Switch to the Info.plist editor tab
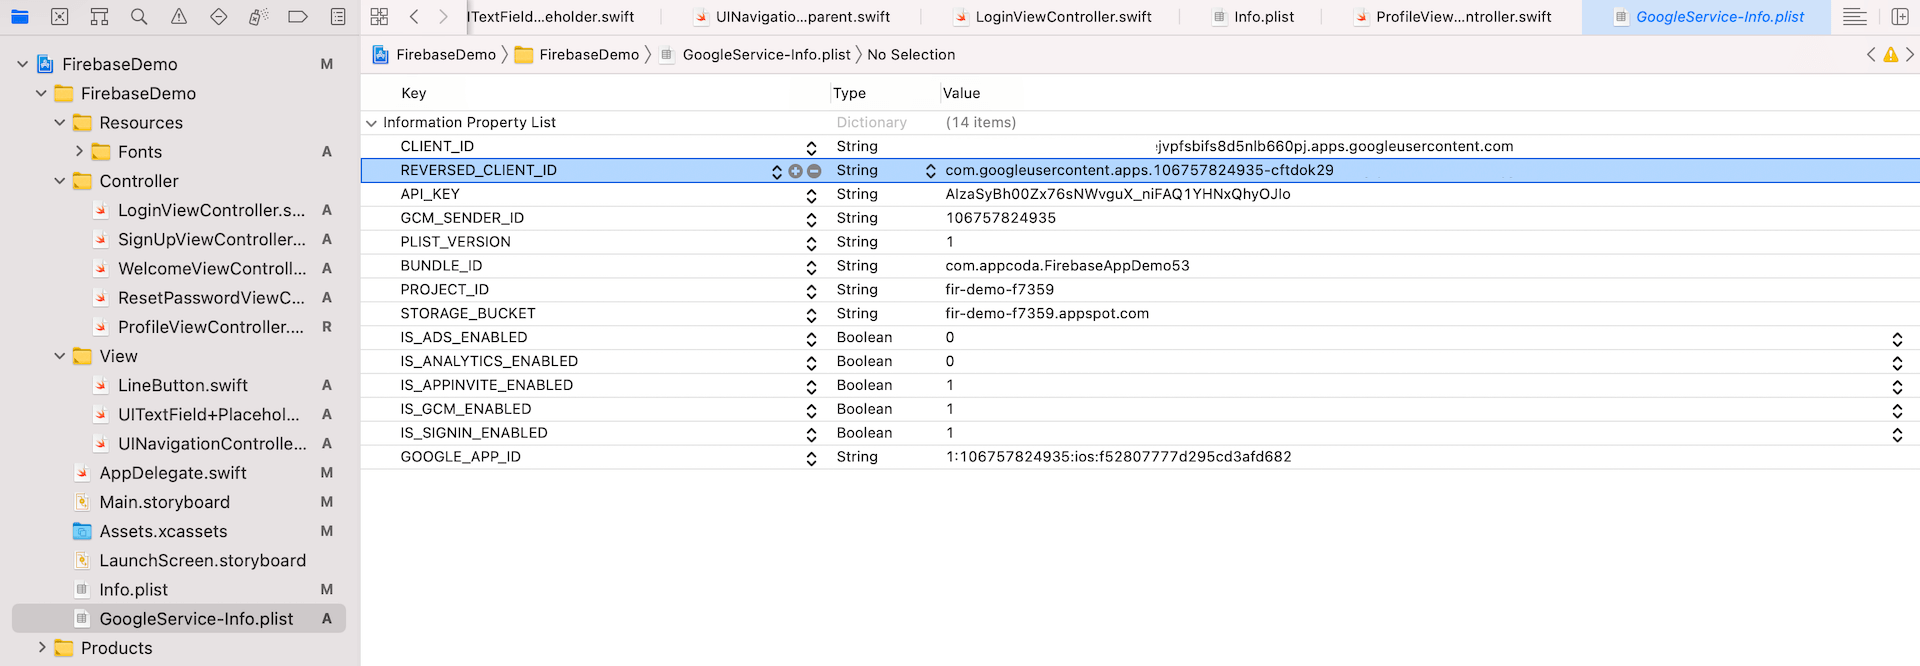 pyautogui.click(x=1263, y=17)
